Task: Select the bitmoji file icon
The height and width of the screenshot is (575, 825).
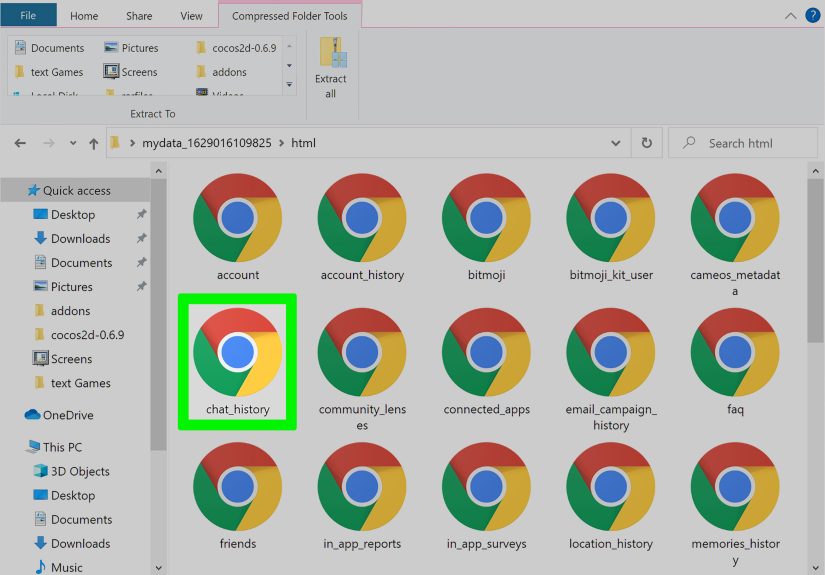Action: tap(486, 218)
